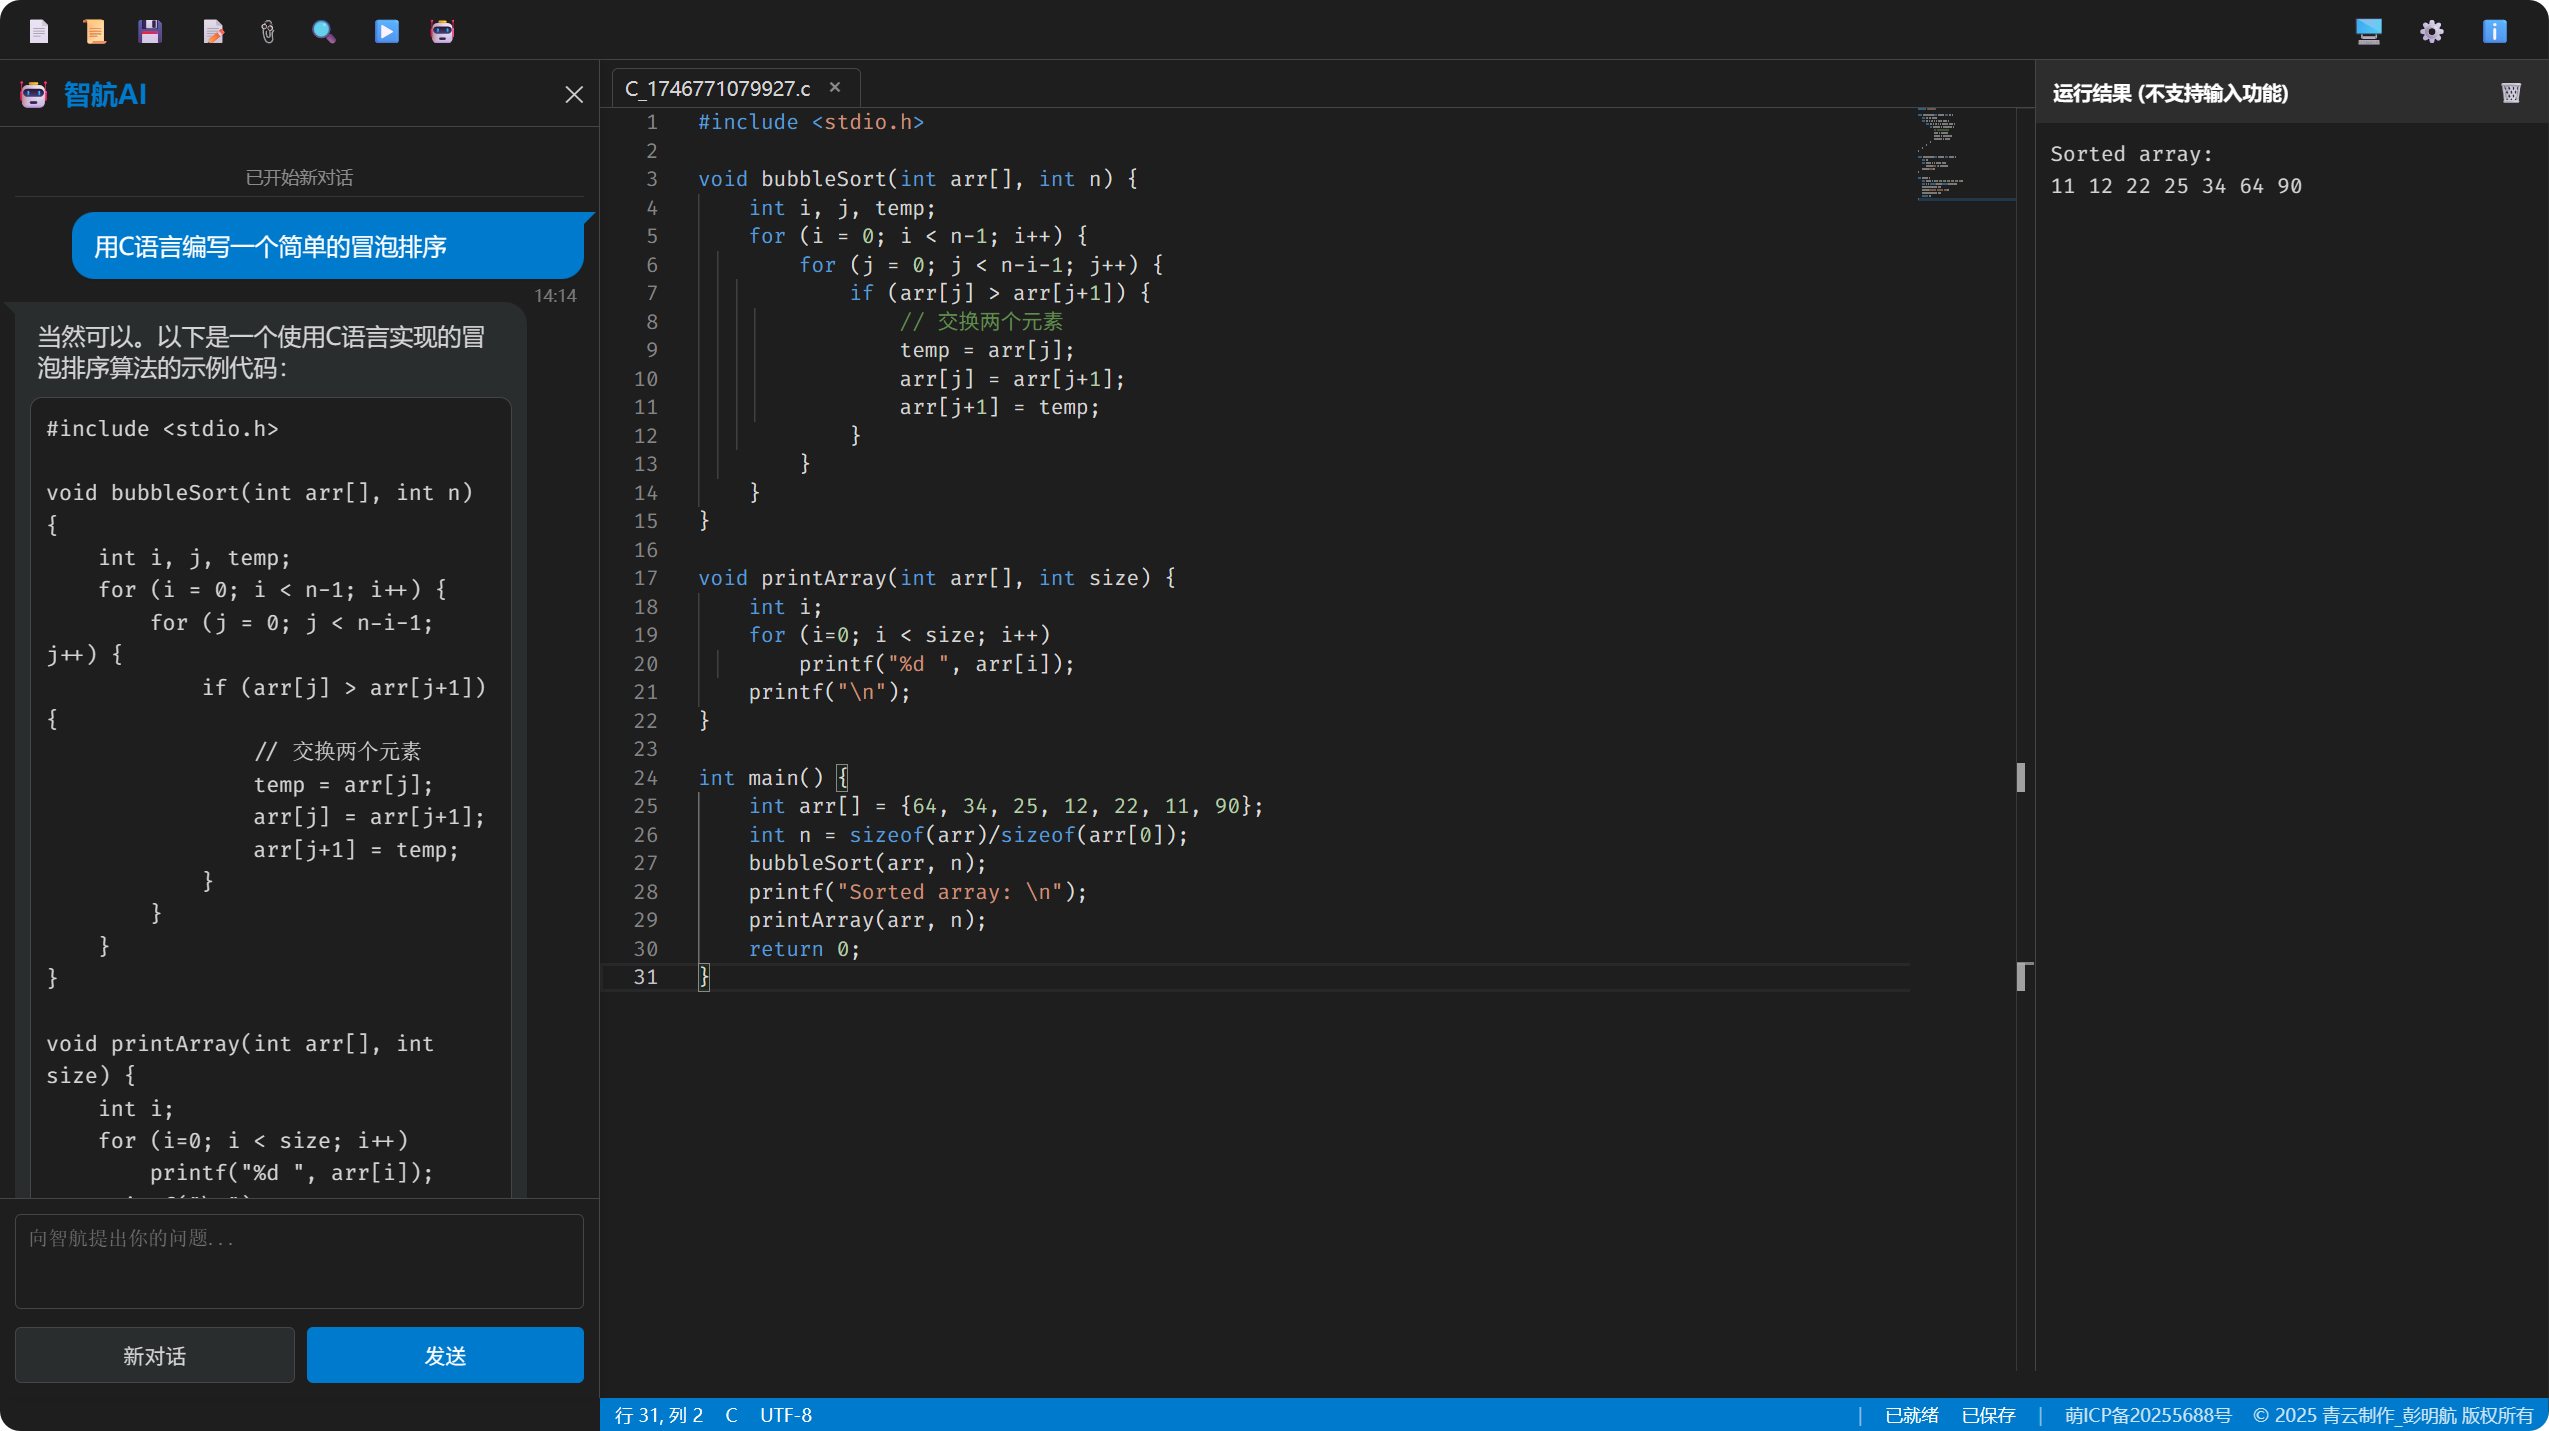This screenshot has width=2549, height=1431.
Task: Open search with magnifying glass icon
Action: tap(323, 32)
